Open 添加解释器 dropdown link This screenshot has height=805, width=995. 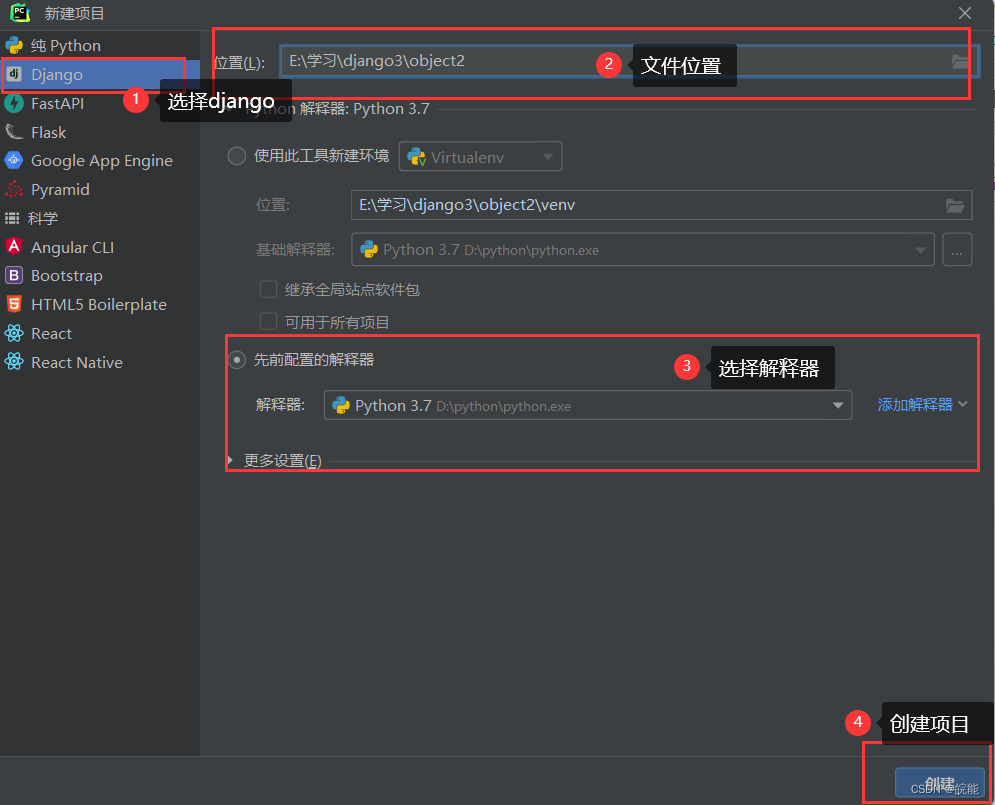(922, 405)
